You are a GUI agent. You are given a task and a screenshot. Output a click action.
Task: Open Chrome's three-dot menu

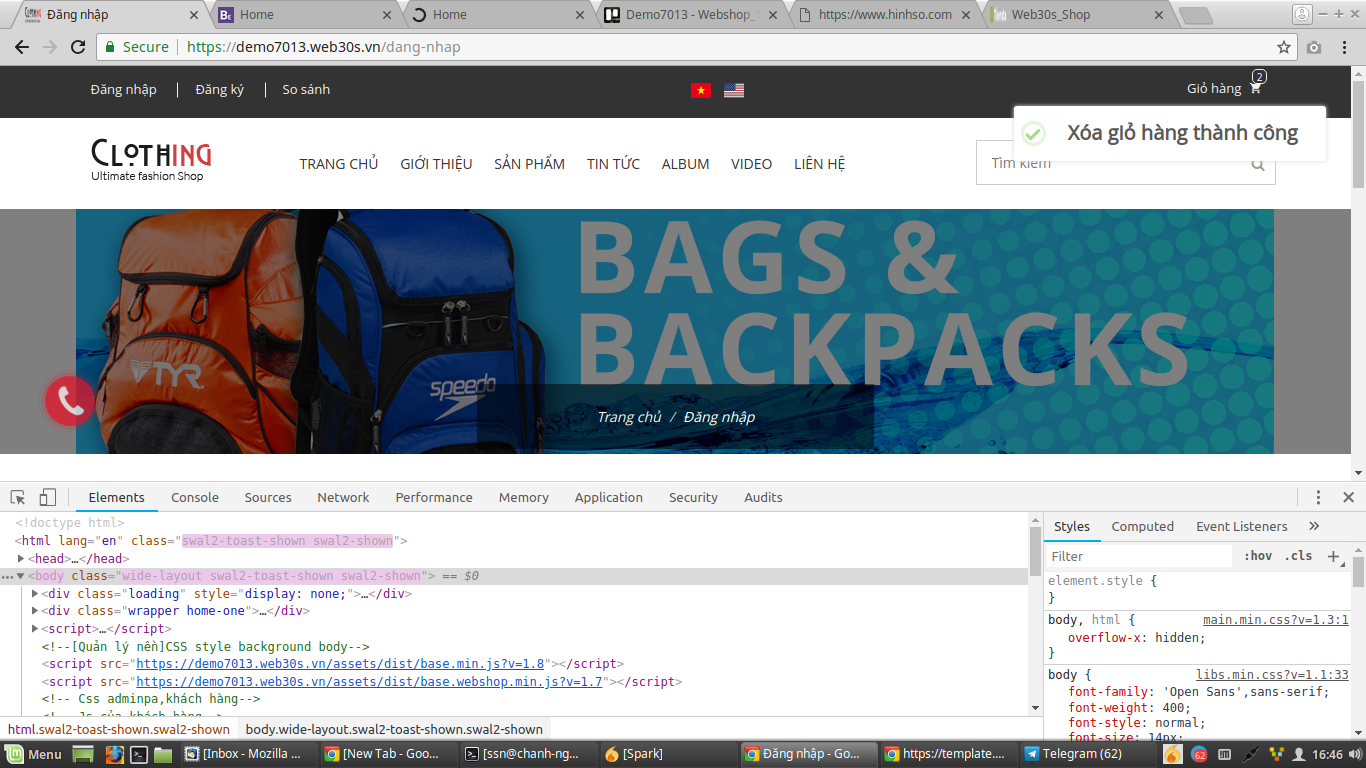pyautogui.click(x=1346, y=47)
